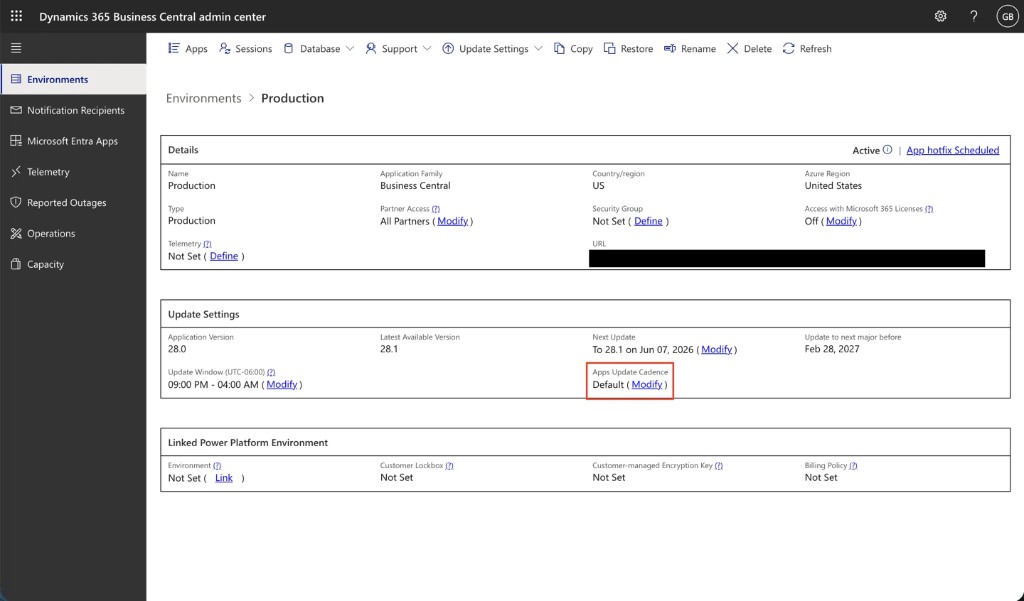1024x601 pixels.
Task: Click Modify link for Update Window
Action: pyautogui.click(x=281, y=385)
